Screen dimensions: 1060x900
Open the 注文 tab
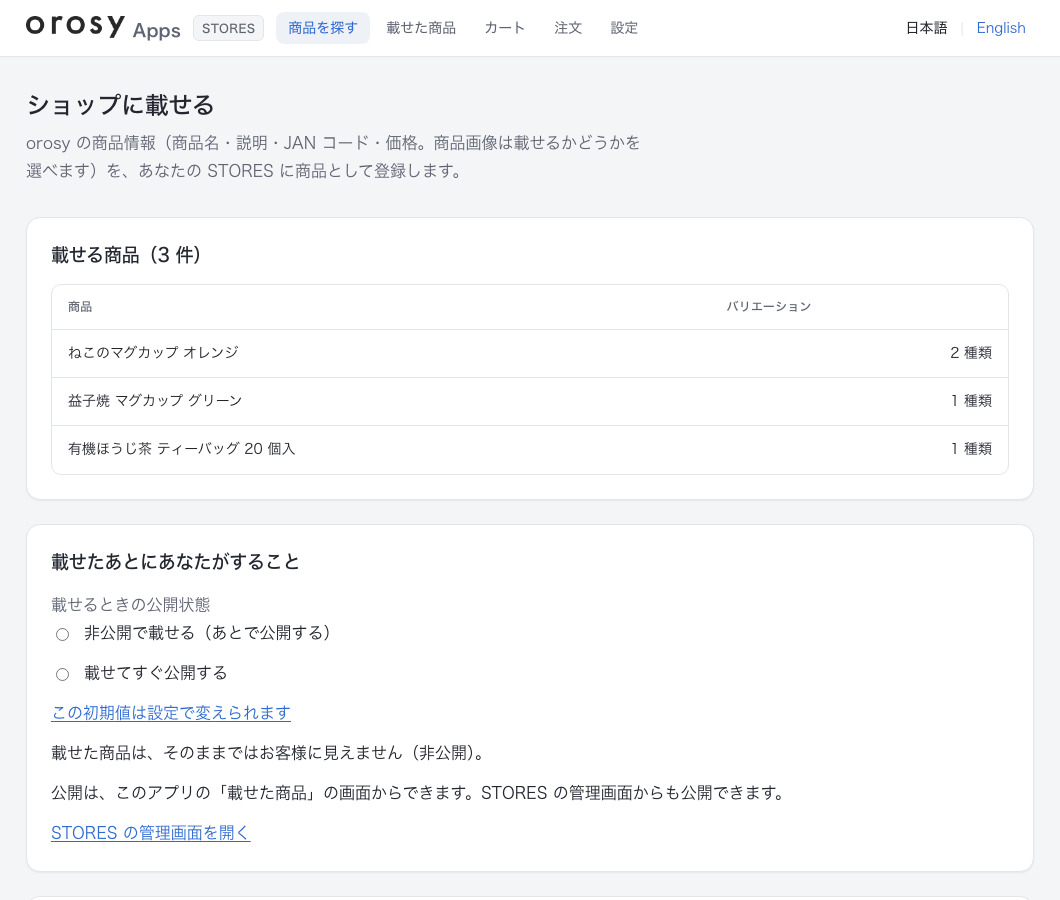[568, 28]
